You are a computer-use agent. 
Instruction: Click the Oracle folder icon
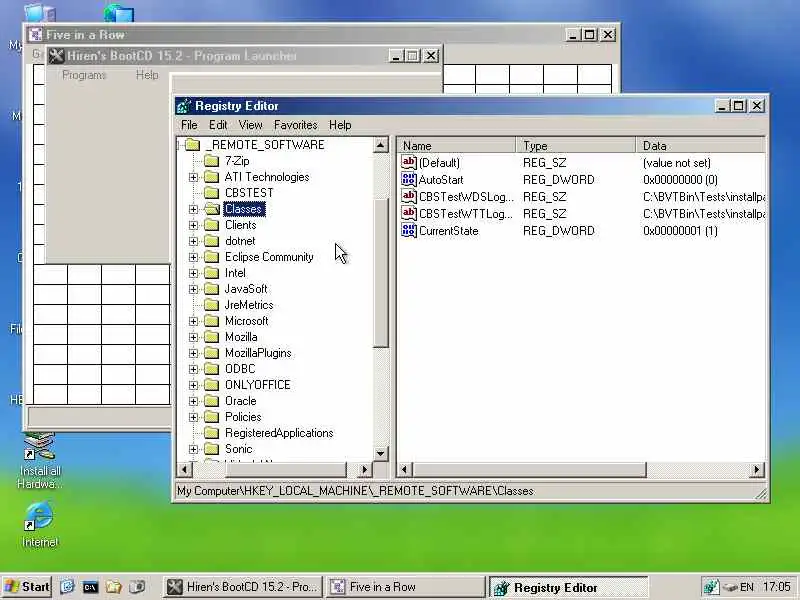click(211, 401)
